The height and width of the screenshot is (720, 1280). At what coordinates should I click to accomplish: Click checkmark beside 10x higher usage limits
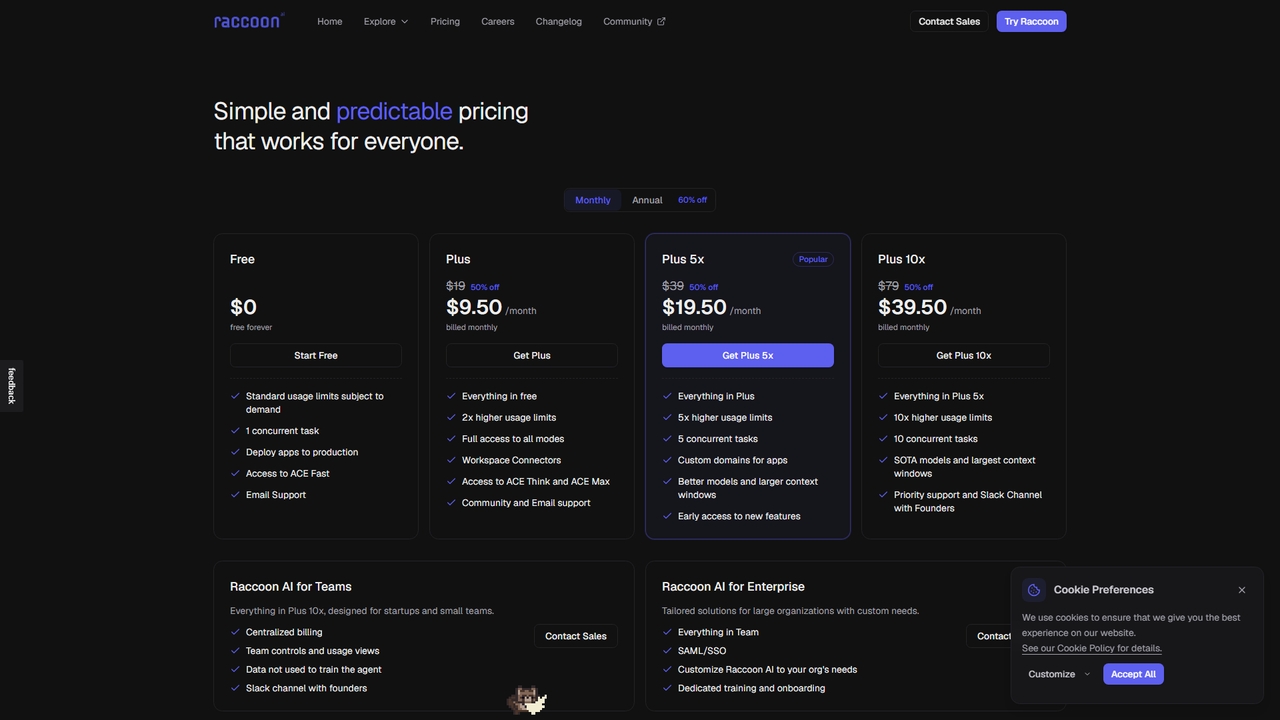tap(883, 417)
